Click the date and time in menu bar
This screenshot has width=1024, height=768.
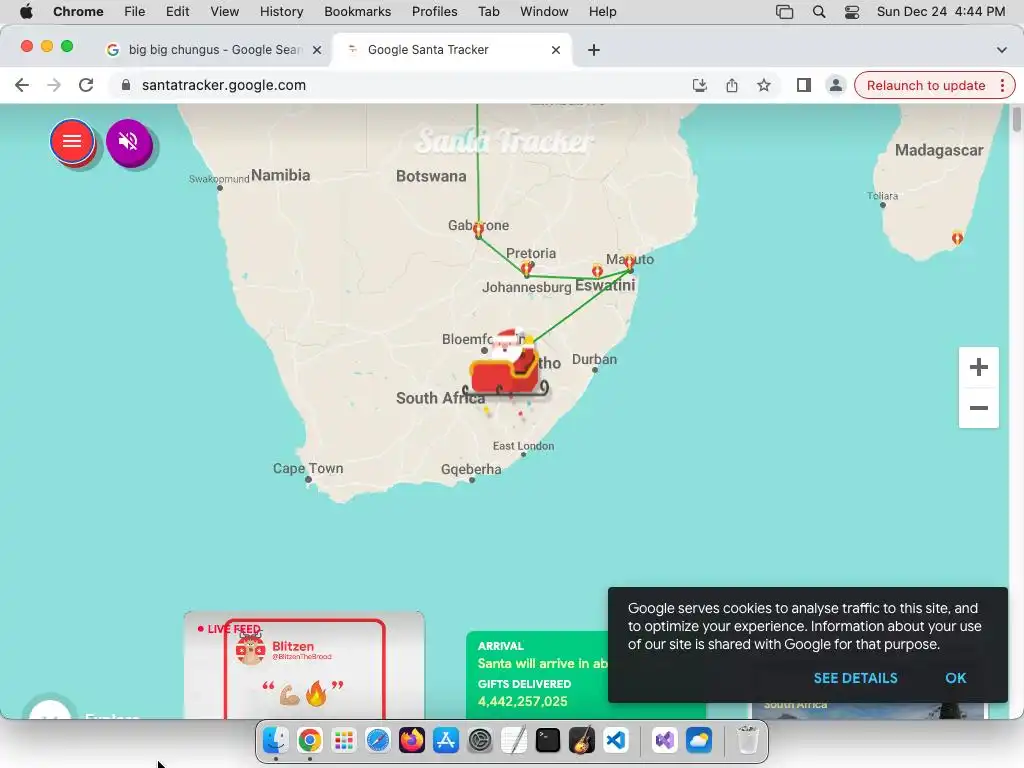[x=940, y=12]
